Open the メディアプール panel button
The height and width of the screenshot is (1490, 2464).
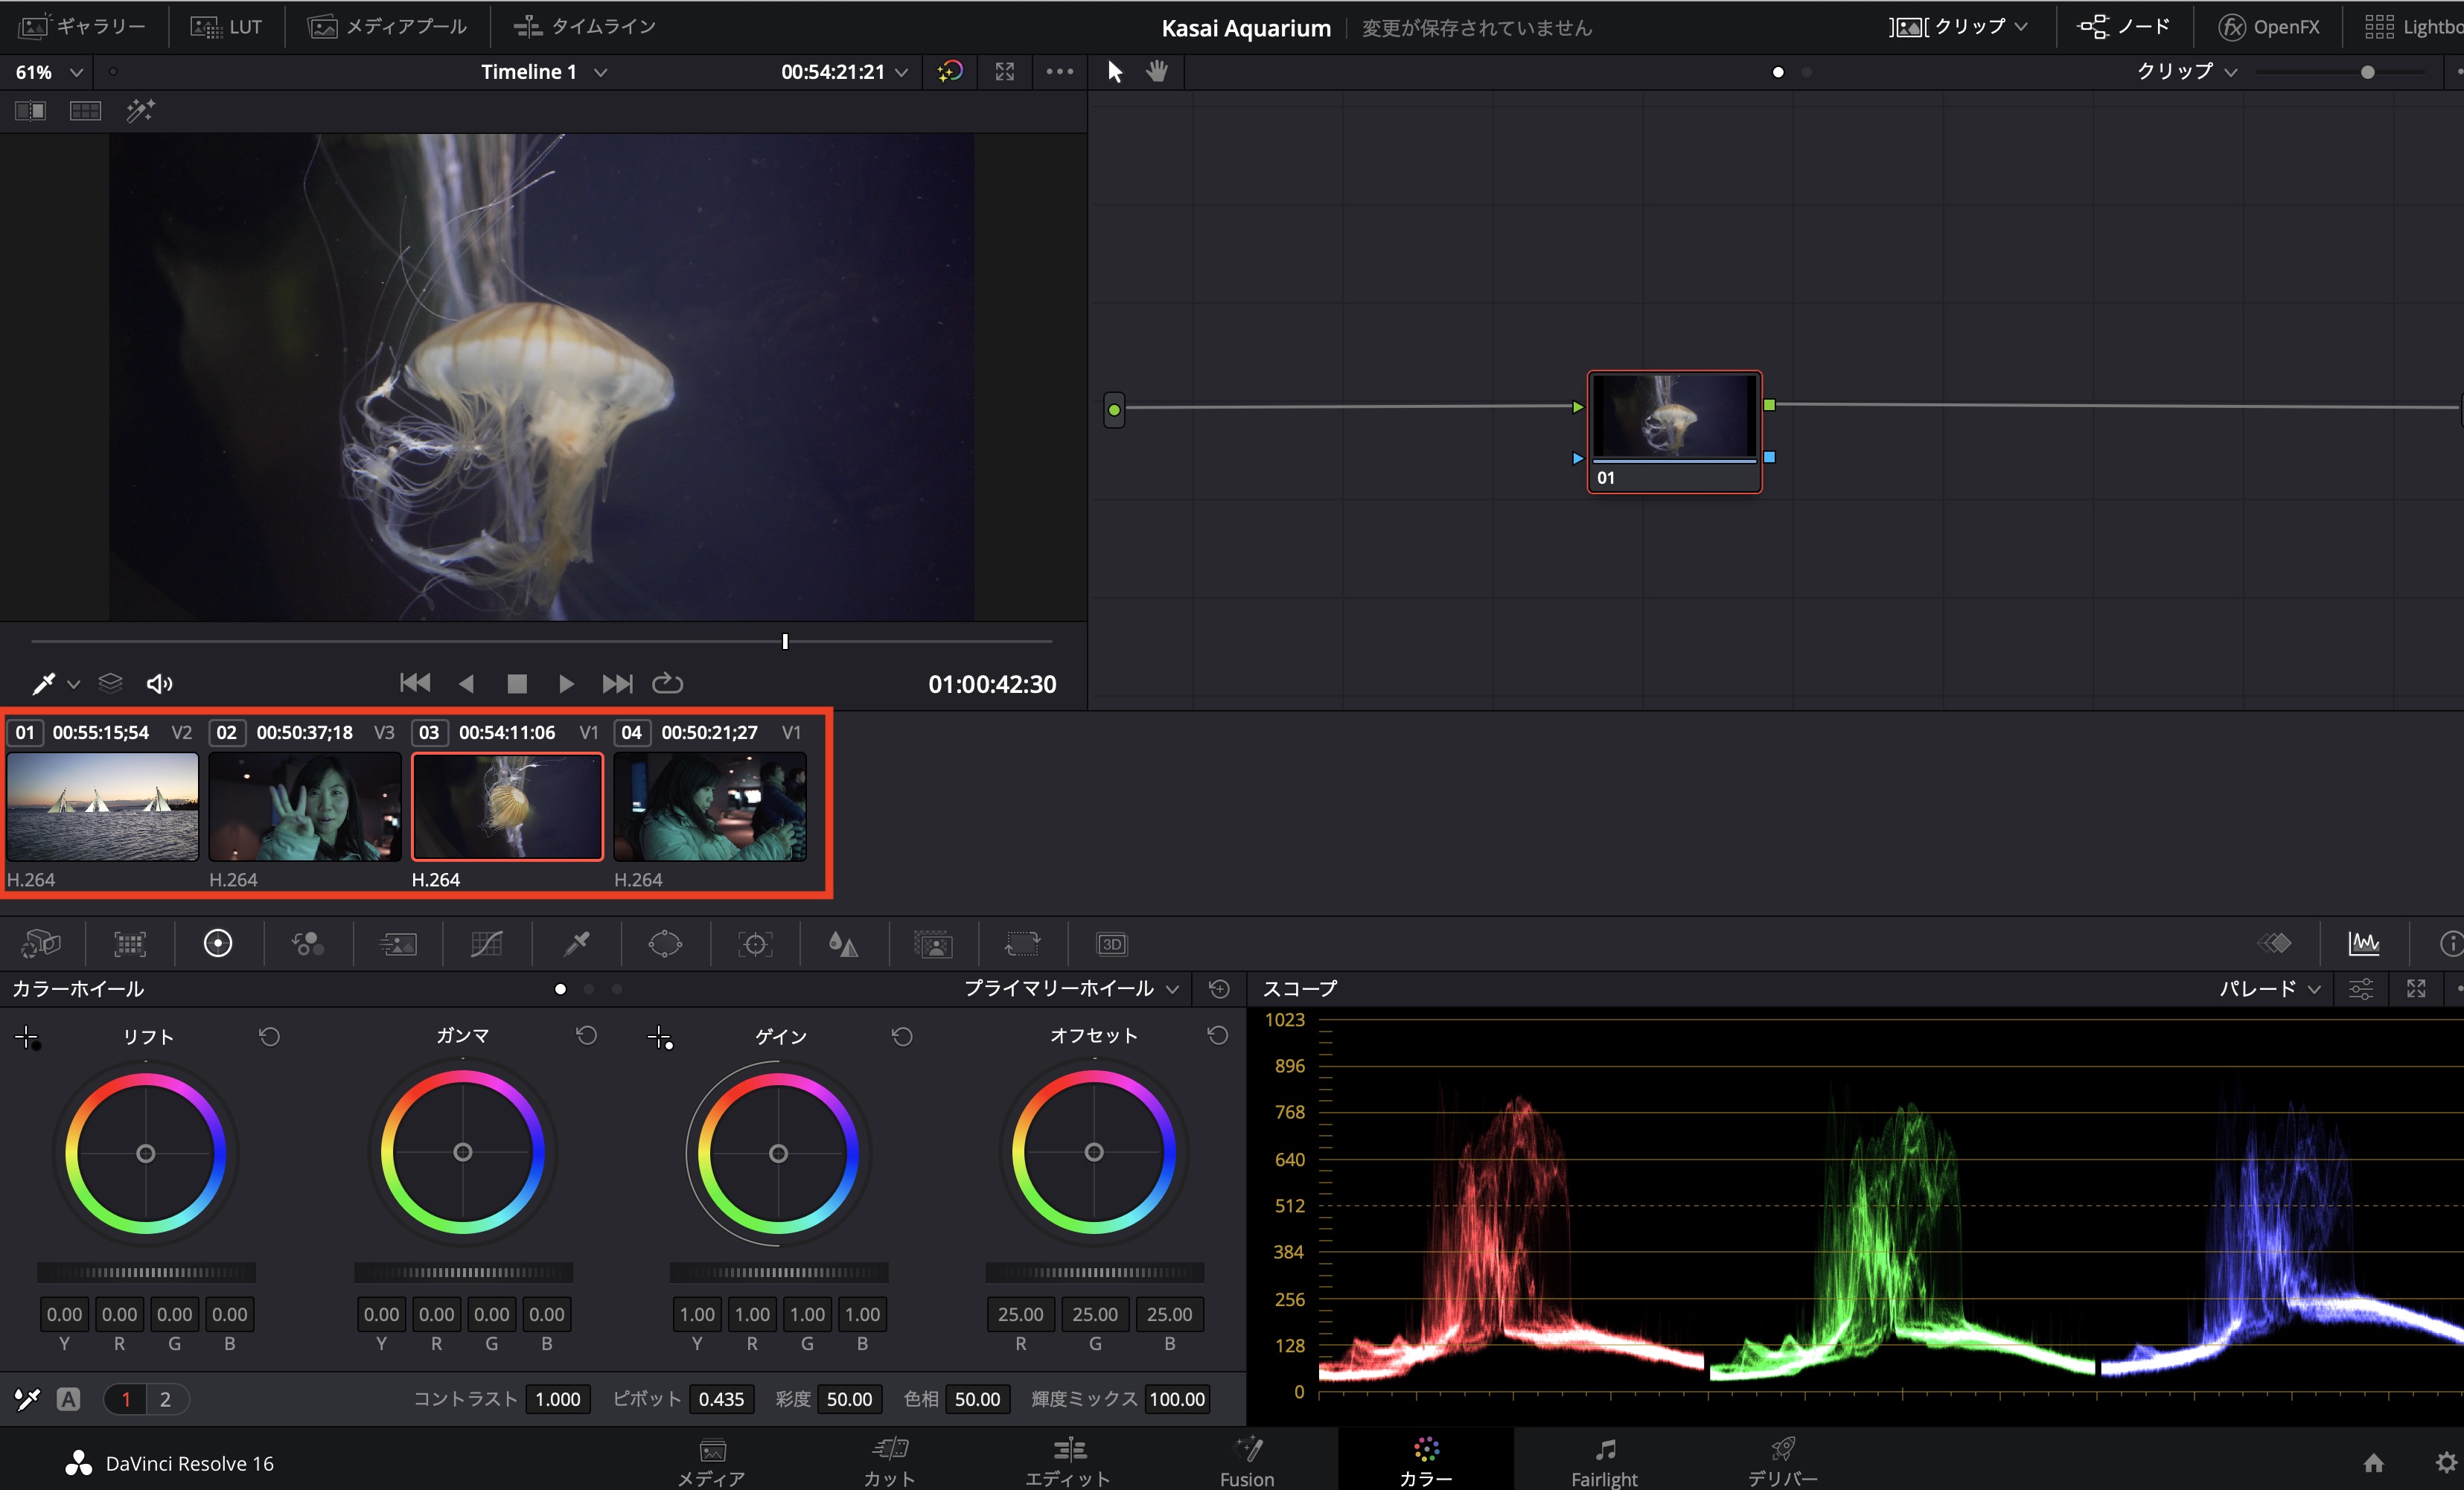point(388,27)
